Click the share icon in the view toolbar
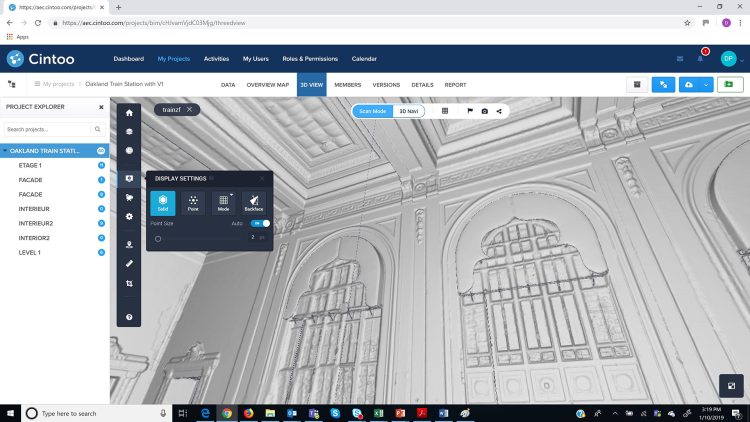750x422 pixels. pos(499,111)
